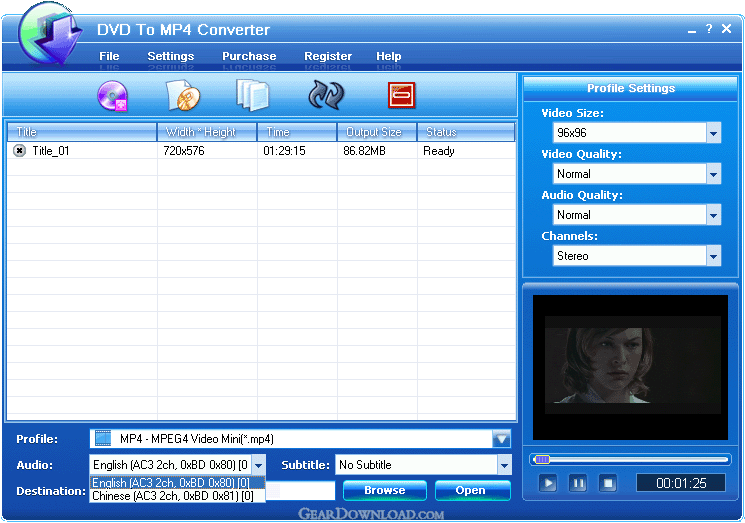Select the Title_01 text in list
Screen dimensions: 745x523
pyautogui.click(x=51, y=151)
